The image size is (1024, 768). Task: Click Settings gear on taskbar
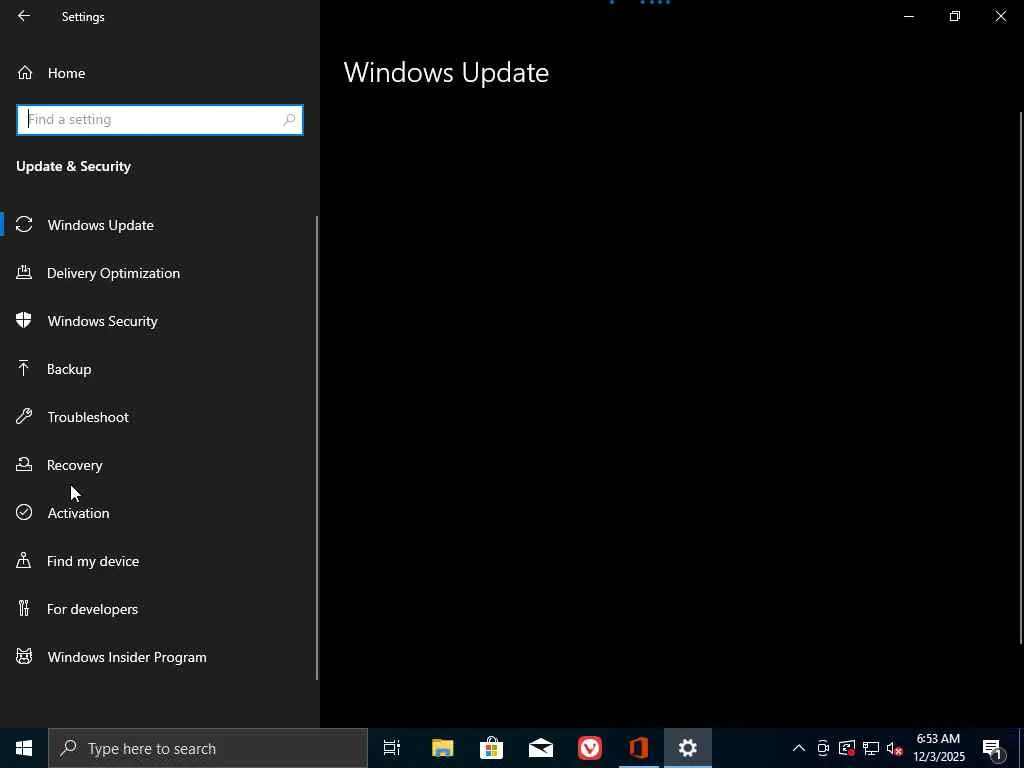pyautogui.click(x=688, y=748)
